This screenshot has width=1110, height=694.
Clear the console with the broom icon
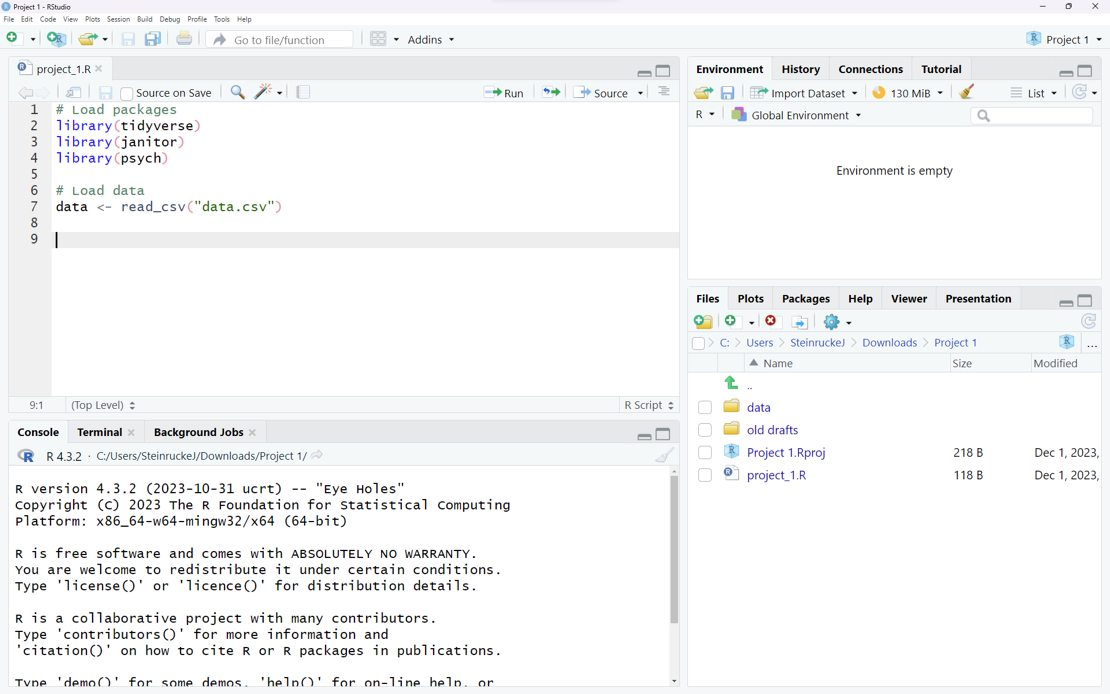click(x=664, y=456)
